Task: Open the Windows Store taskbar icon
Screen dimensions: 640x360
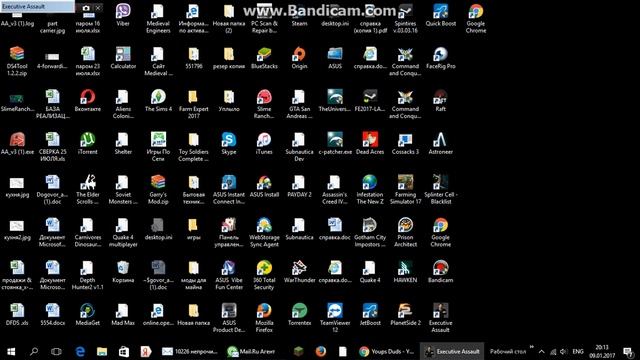Action: (x=124, y=351)
